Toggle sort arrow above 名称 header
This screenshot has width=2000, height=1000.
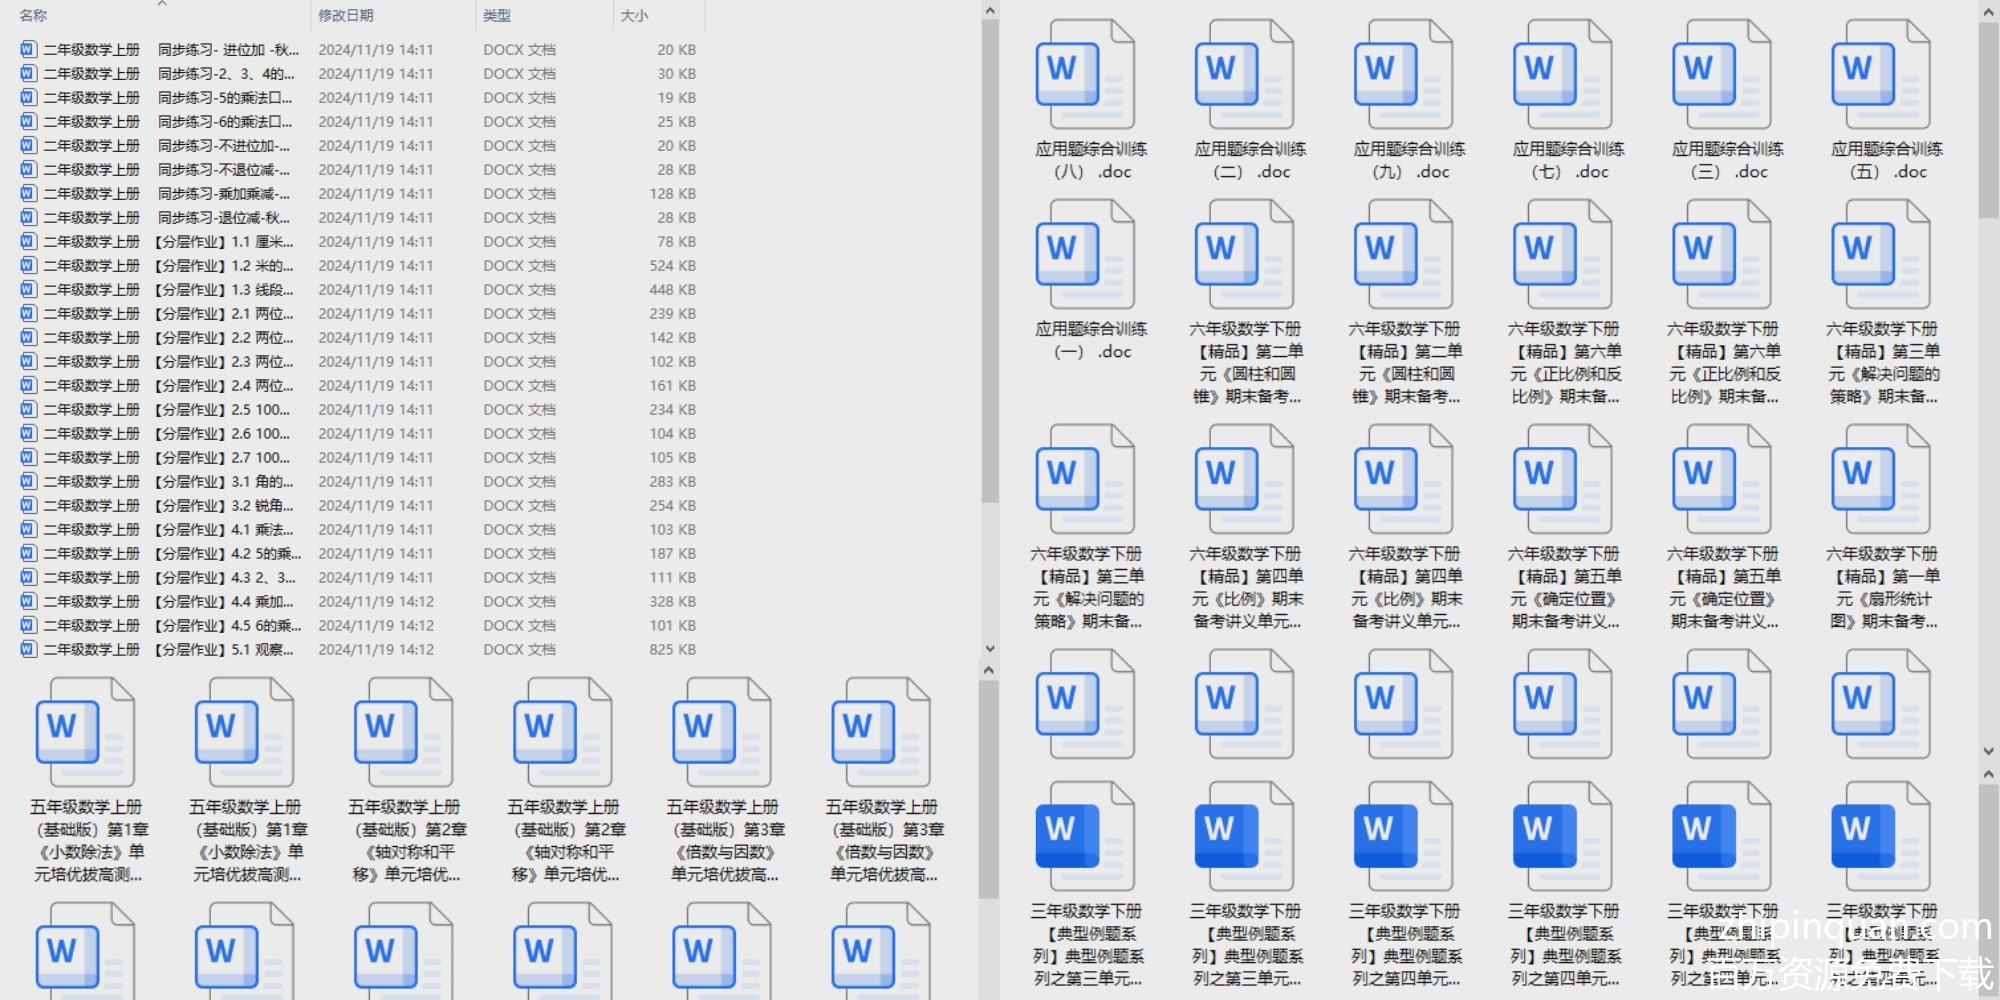pos(162,4)
